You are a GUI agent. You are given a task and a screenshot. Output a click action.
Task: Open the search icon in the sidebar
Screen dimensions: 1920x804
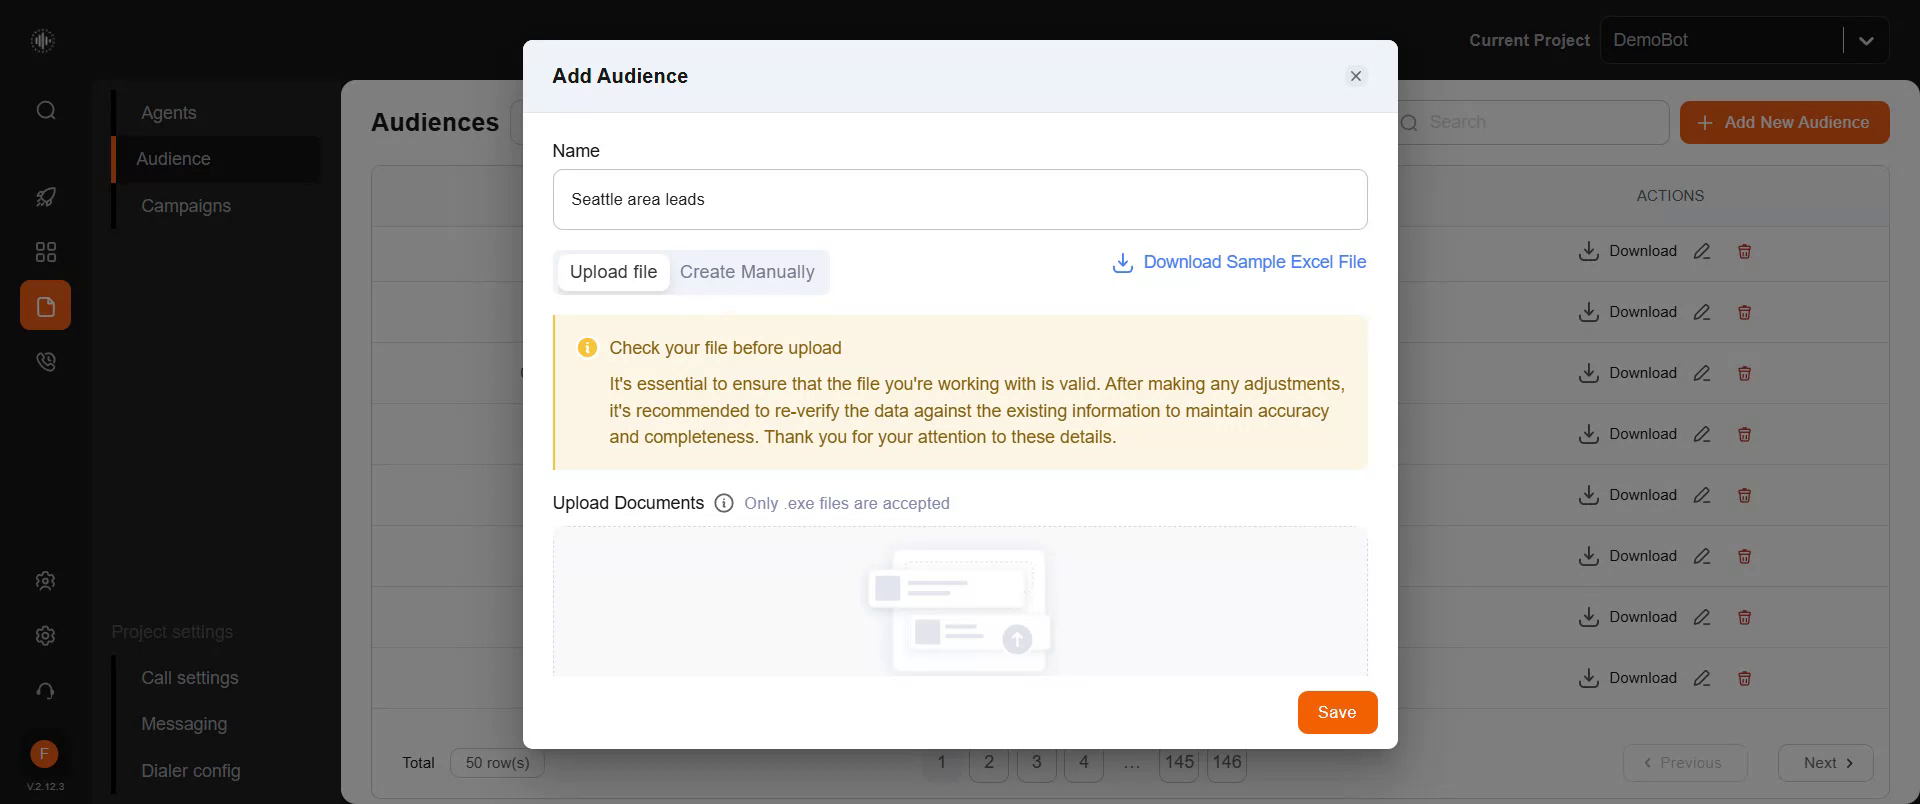[x=46, y=110]
